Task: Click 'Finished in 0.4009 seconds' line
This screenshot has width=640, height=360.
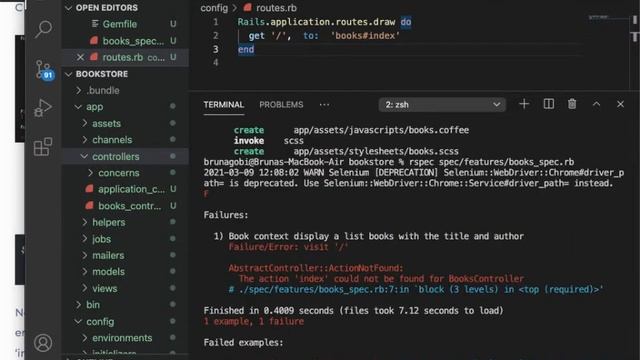Action: pyautogui.click(x=353, y=311)
